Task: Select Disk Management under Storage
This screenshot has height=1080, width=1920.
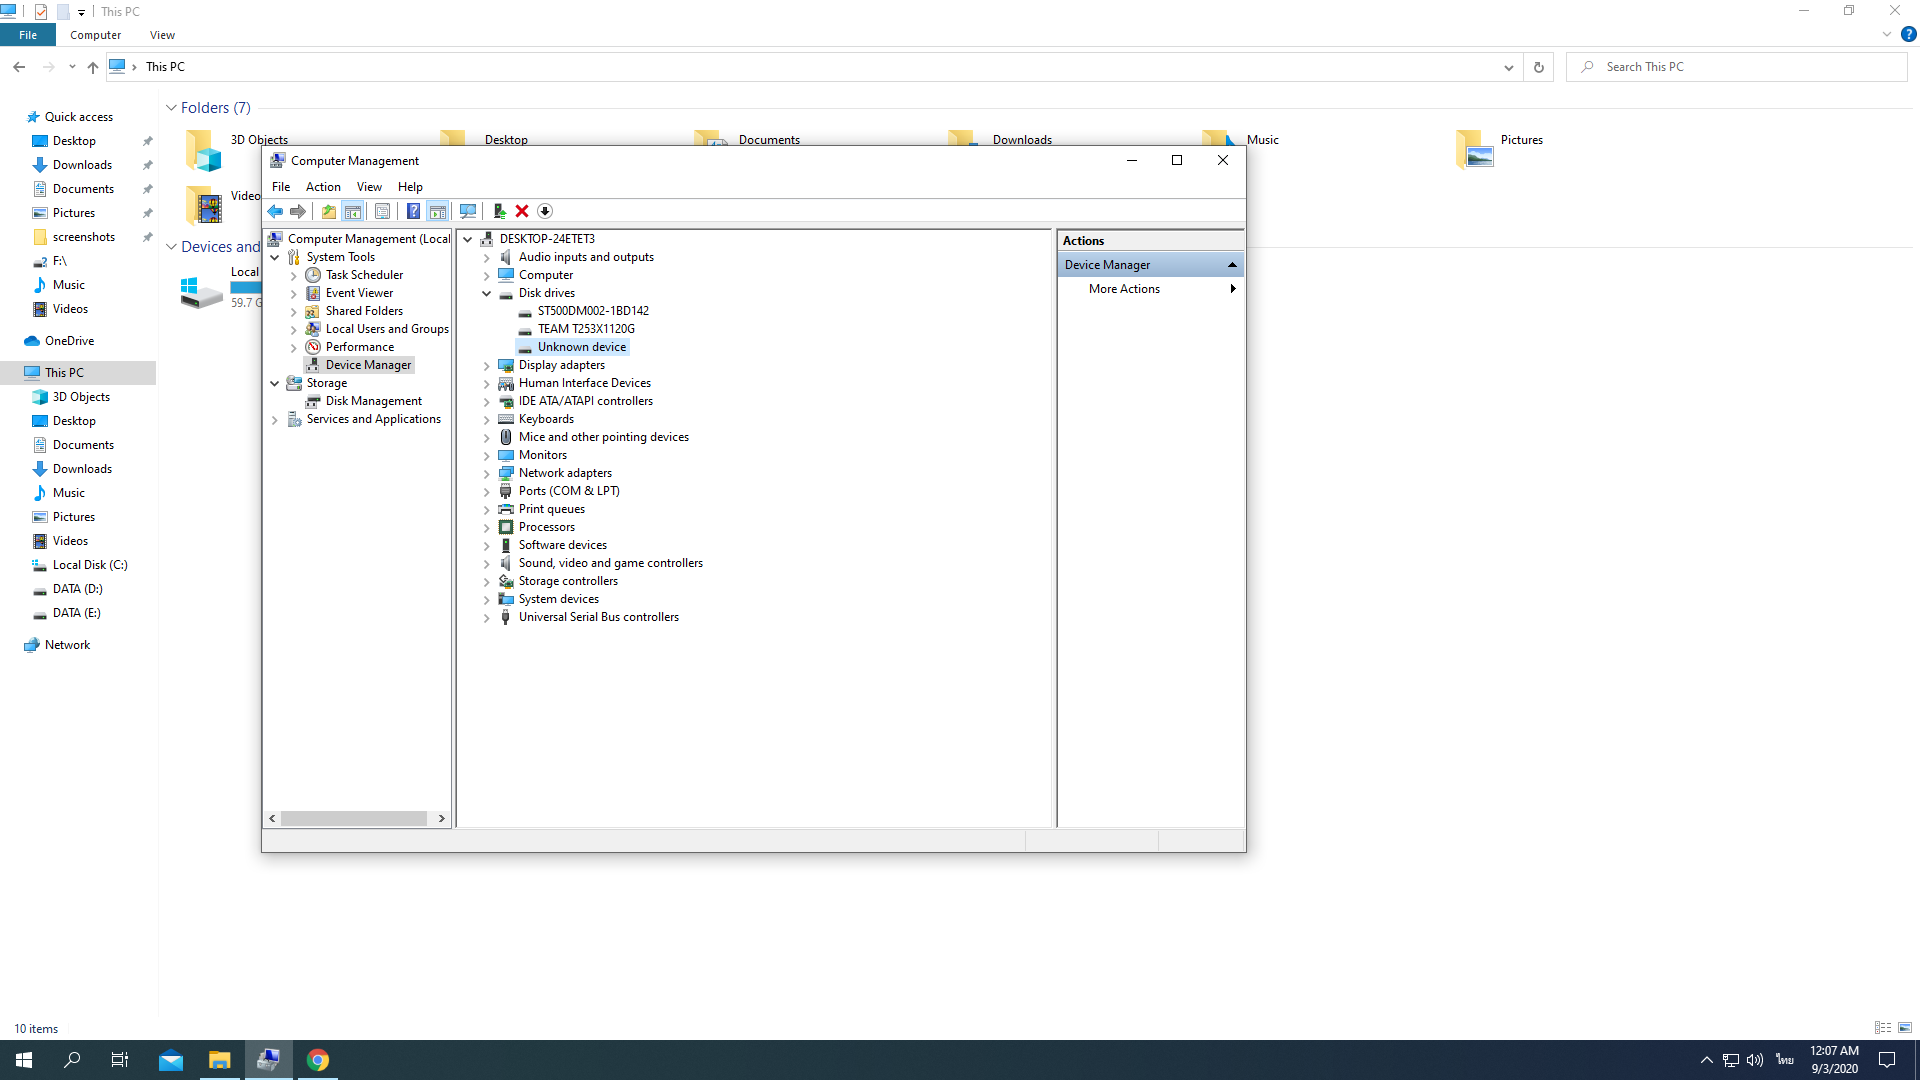Action: 373,401
